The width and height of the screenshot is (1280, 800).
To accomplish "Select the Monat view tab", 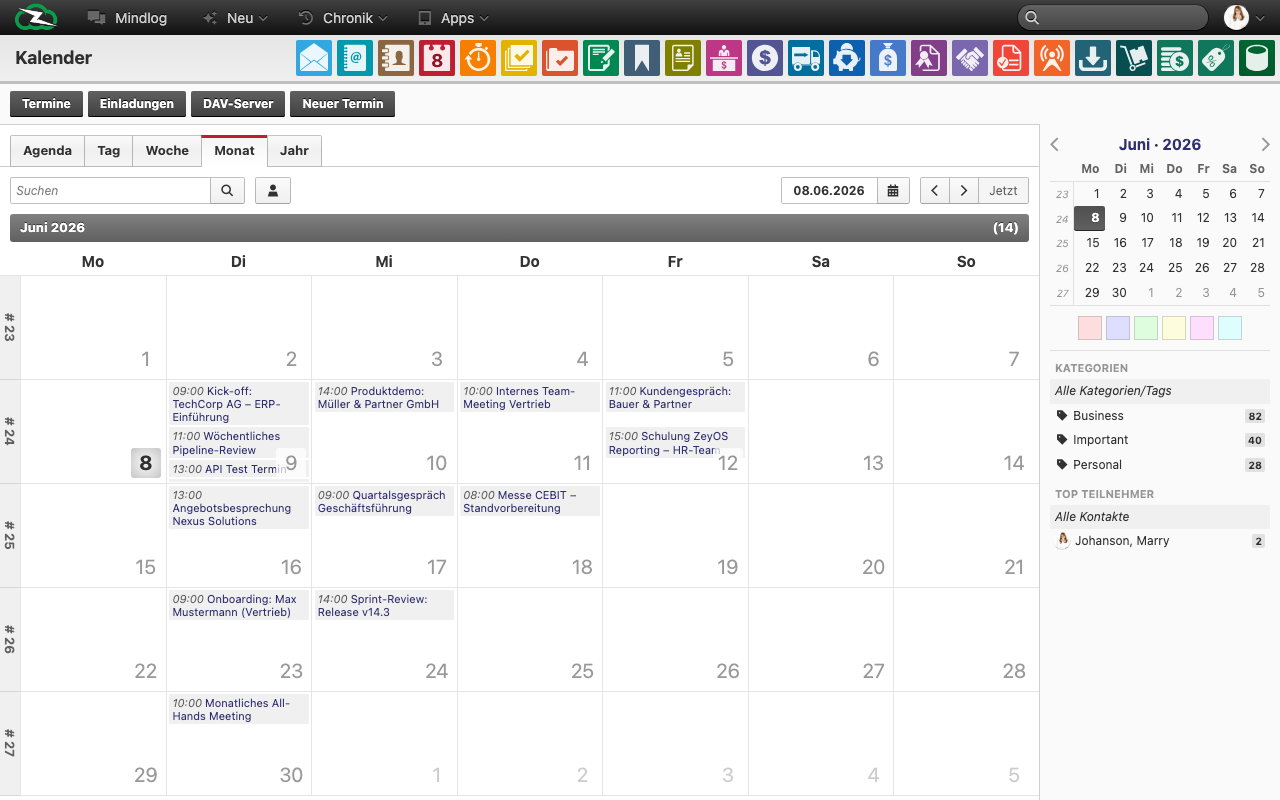I will click(x=234, y=151).
